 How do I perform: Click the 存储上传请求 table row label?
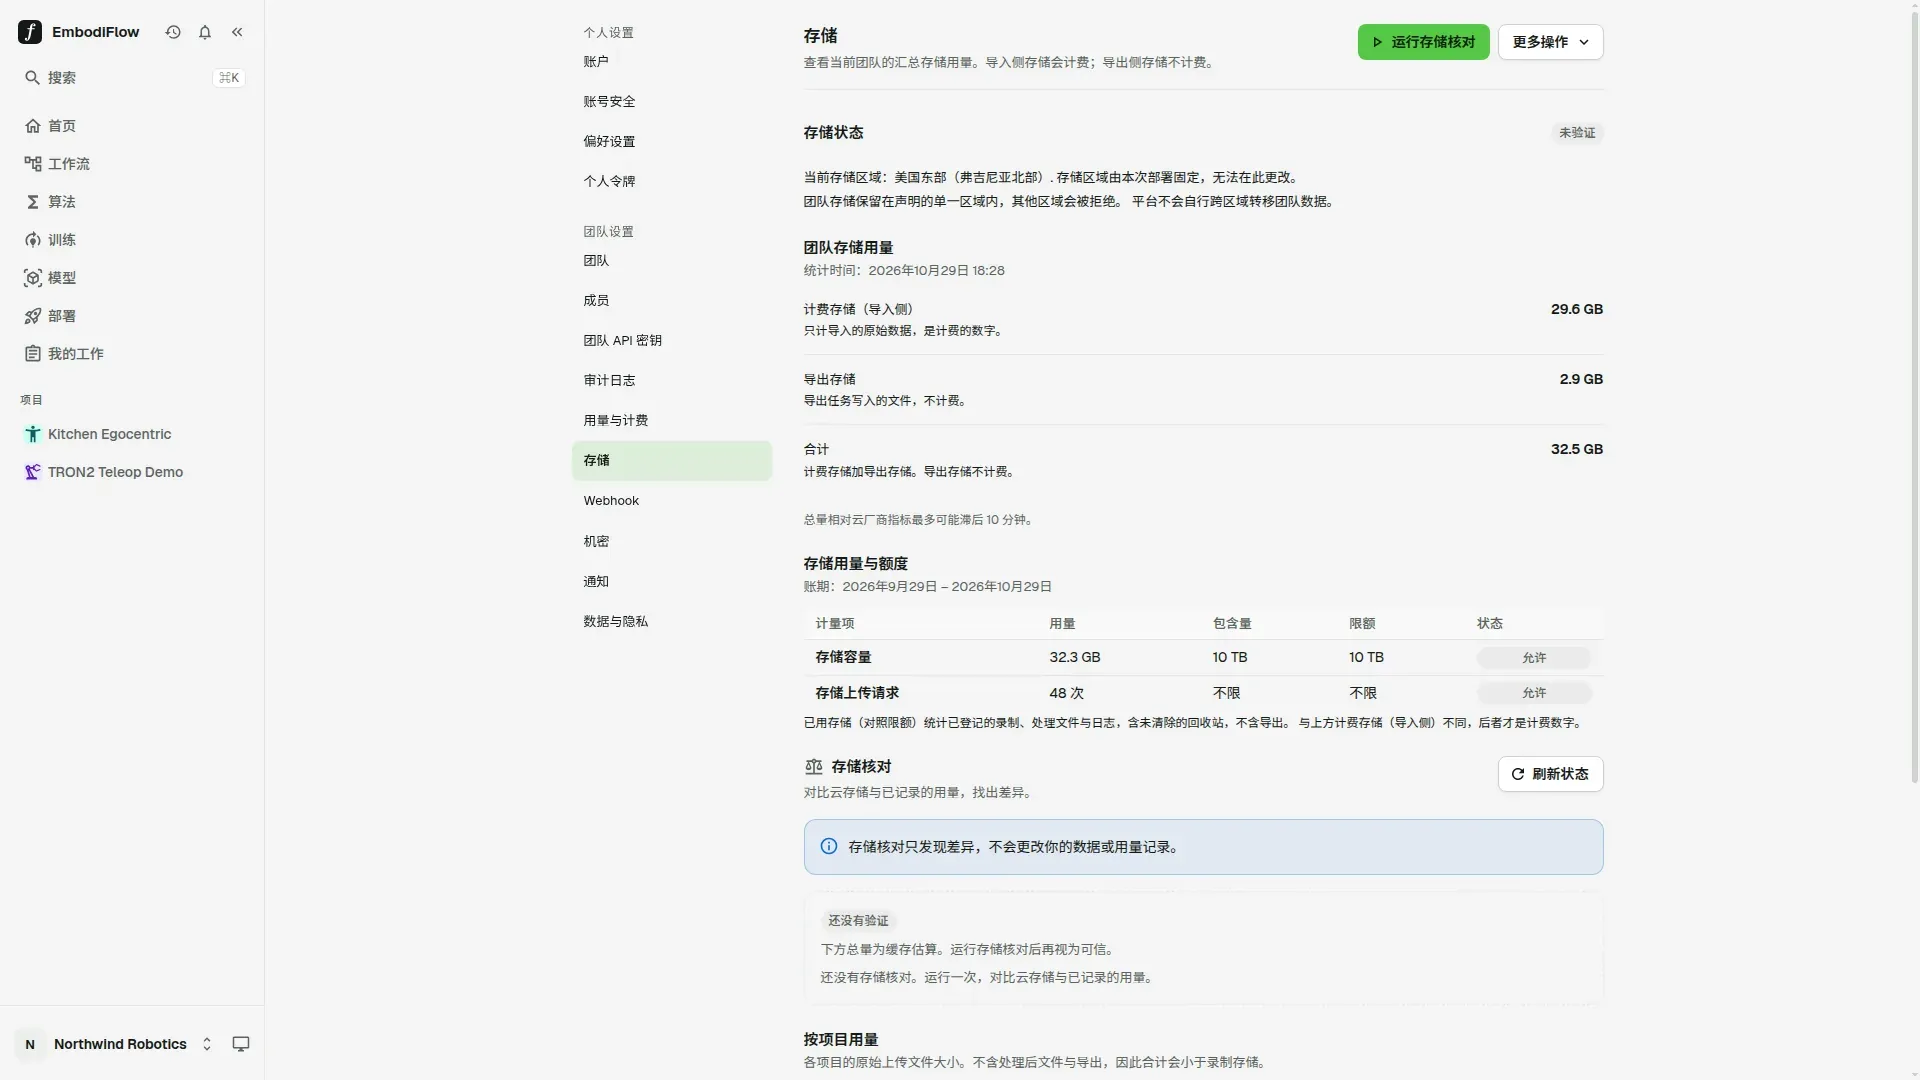coord(857,693)
